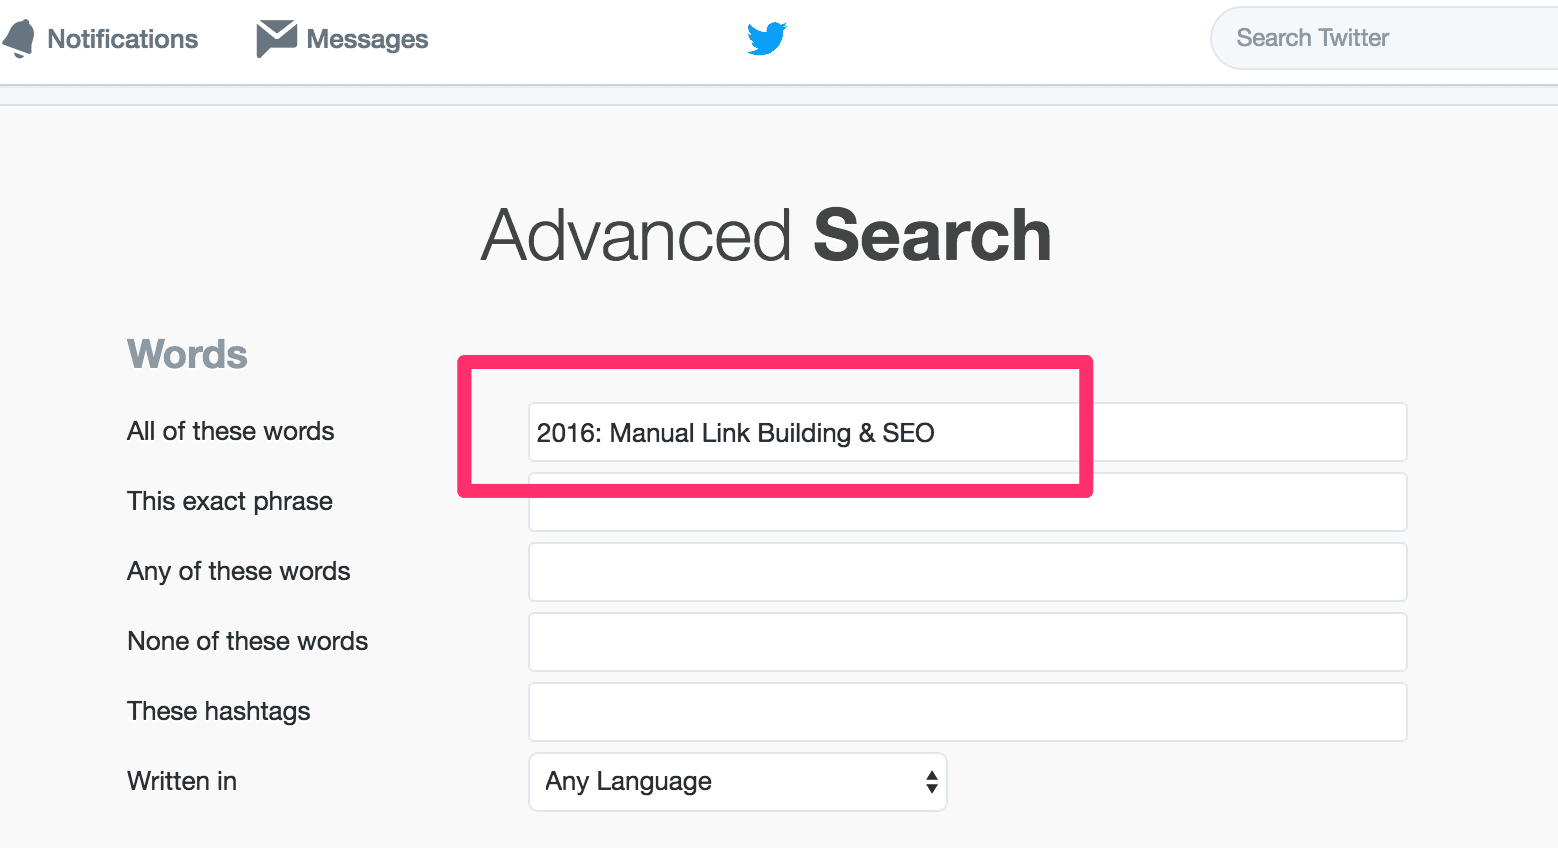Click into the Search Twitter box
1558x848 pixels.
tap(1384, 38)
